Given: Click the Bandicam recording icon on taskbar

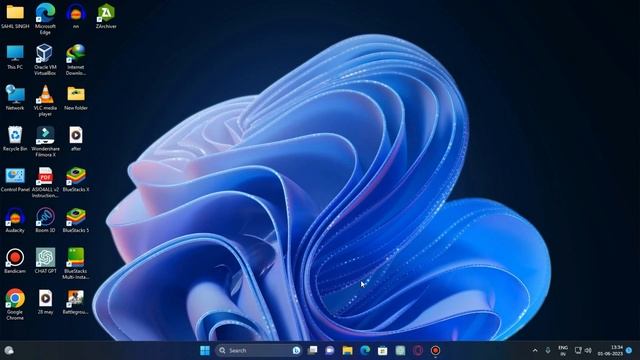Looking at the screenshot, I should tap(436, 350).
